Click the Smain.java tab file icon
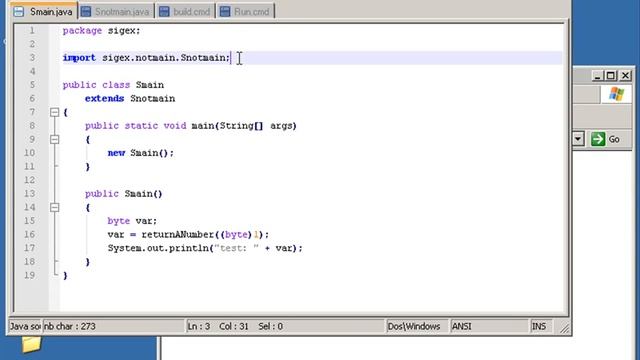Image resolution: width=640 pixels, height=360 pixels. pyautogui.click(x=19, y=11)
